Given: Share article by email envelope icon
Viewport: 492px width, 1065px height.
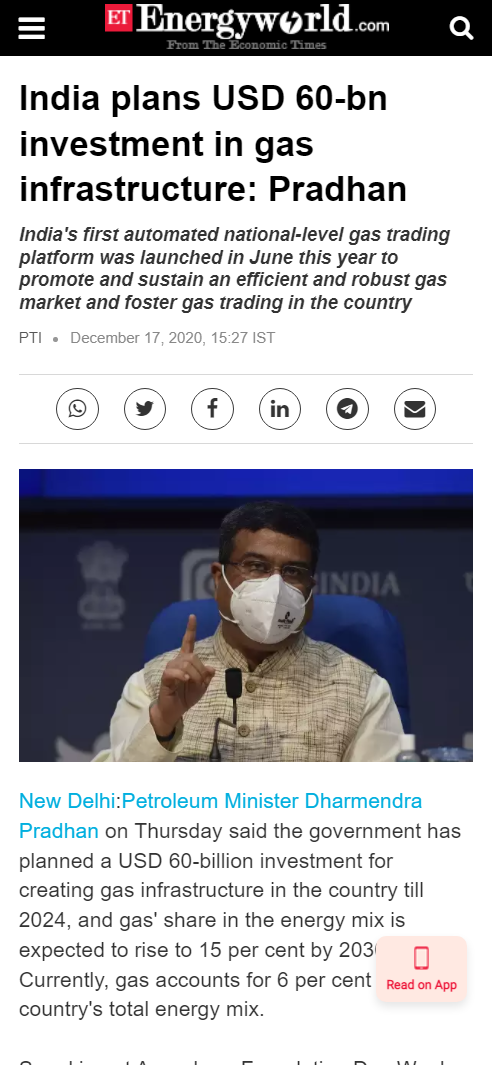Looking at the screenshot, I should click(415, 409).
